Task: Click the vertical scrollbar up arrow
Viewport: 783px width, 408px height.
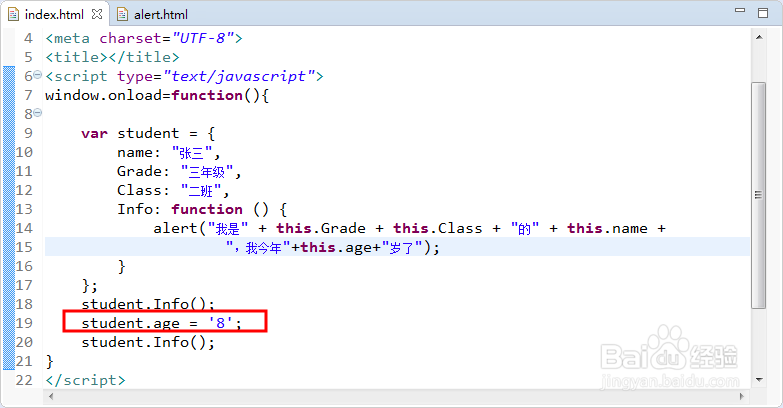Action: pyautogui.click(x=759, y=37)
